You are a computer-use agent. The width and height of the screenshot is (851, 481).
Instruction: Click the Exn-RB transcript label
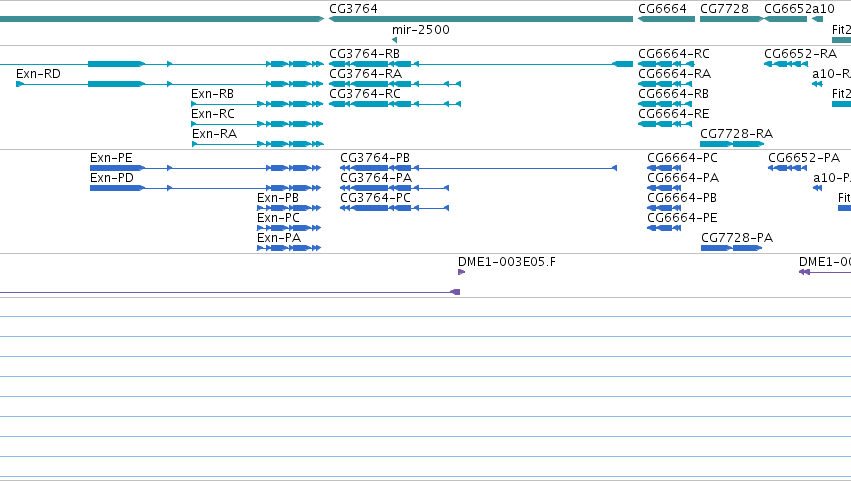(212, 94)
